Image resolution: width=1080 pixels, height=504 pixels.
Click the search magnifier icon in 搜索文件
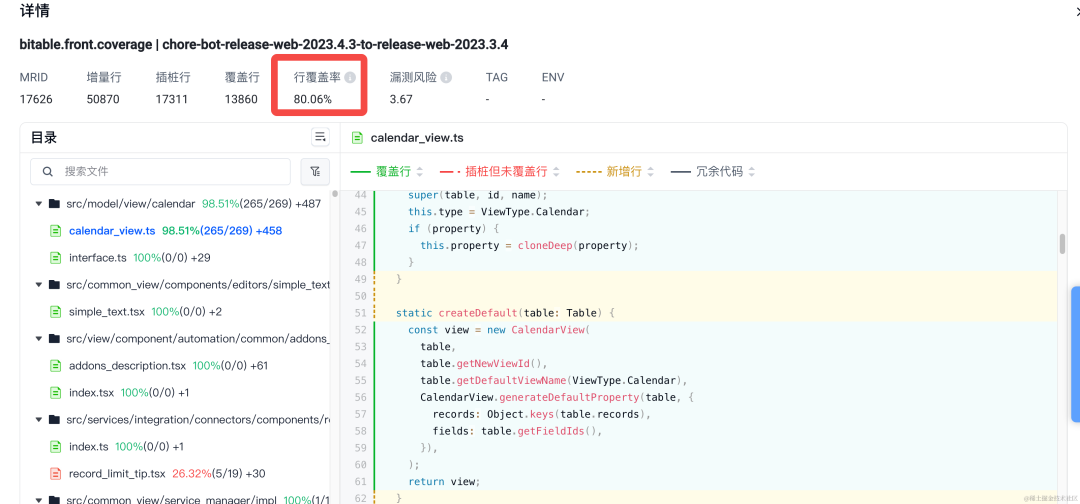click(48, 171)
